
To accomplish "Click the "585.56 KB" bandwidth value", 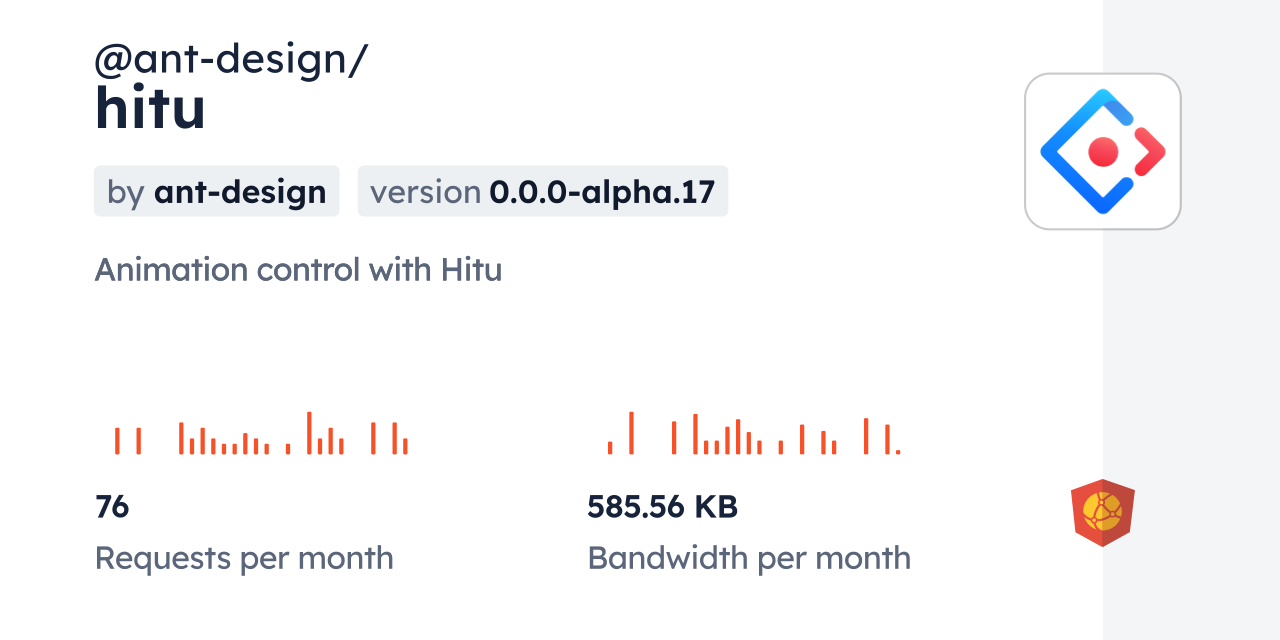I will (662, 507).
